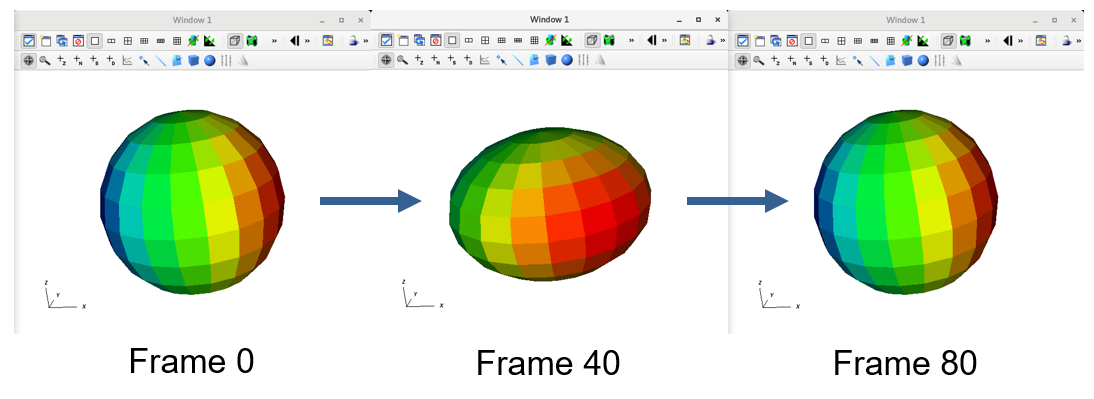This screenshot has width=1094, height=399.
Task: Expand overflow chevron after Reverse Play arrow, Frame 40
Action: click(x=665, y=40)
